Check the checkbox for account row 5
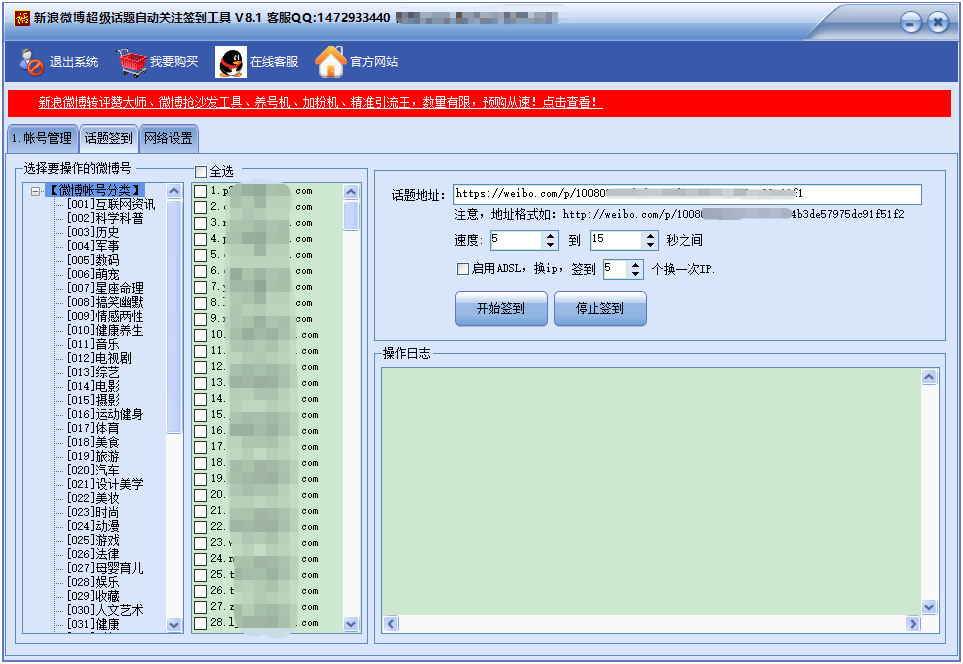This screenshot has height=664, width=963. tap(200, 256)
